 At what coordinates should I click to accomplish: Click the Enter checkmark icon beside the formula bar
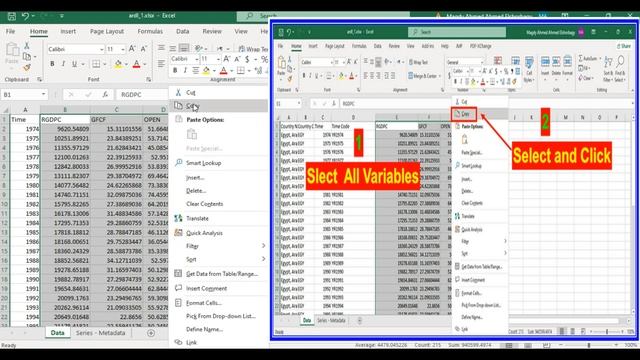pos(88,95)
